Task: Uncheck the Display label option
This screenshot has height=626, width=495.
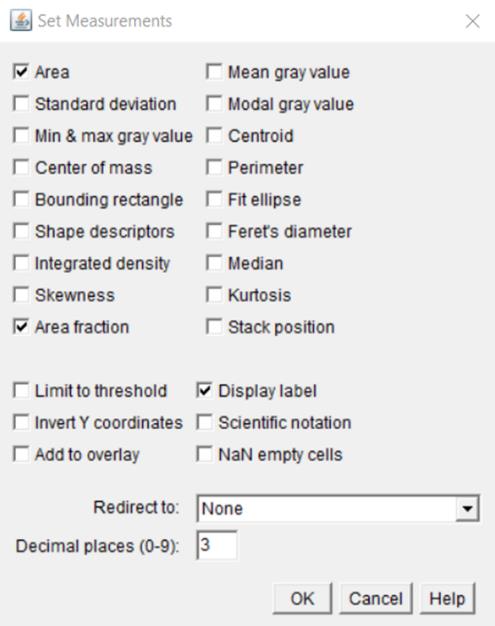Action: click(204, 390)
